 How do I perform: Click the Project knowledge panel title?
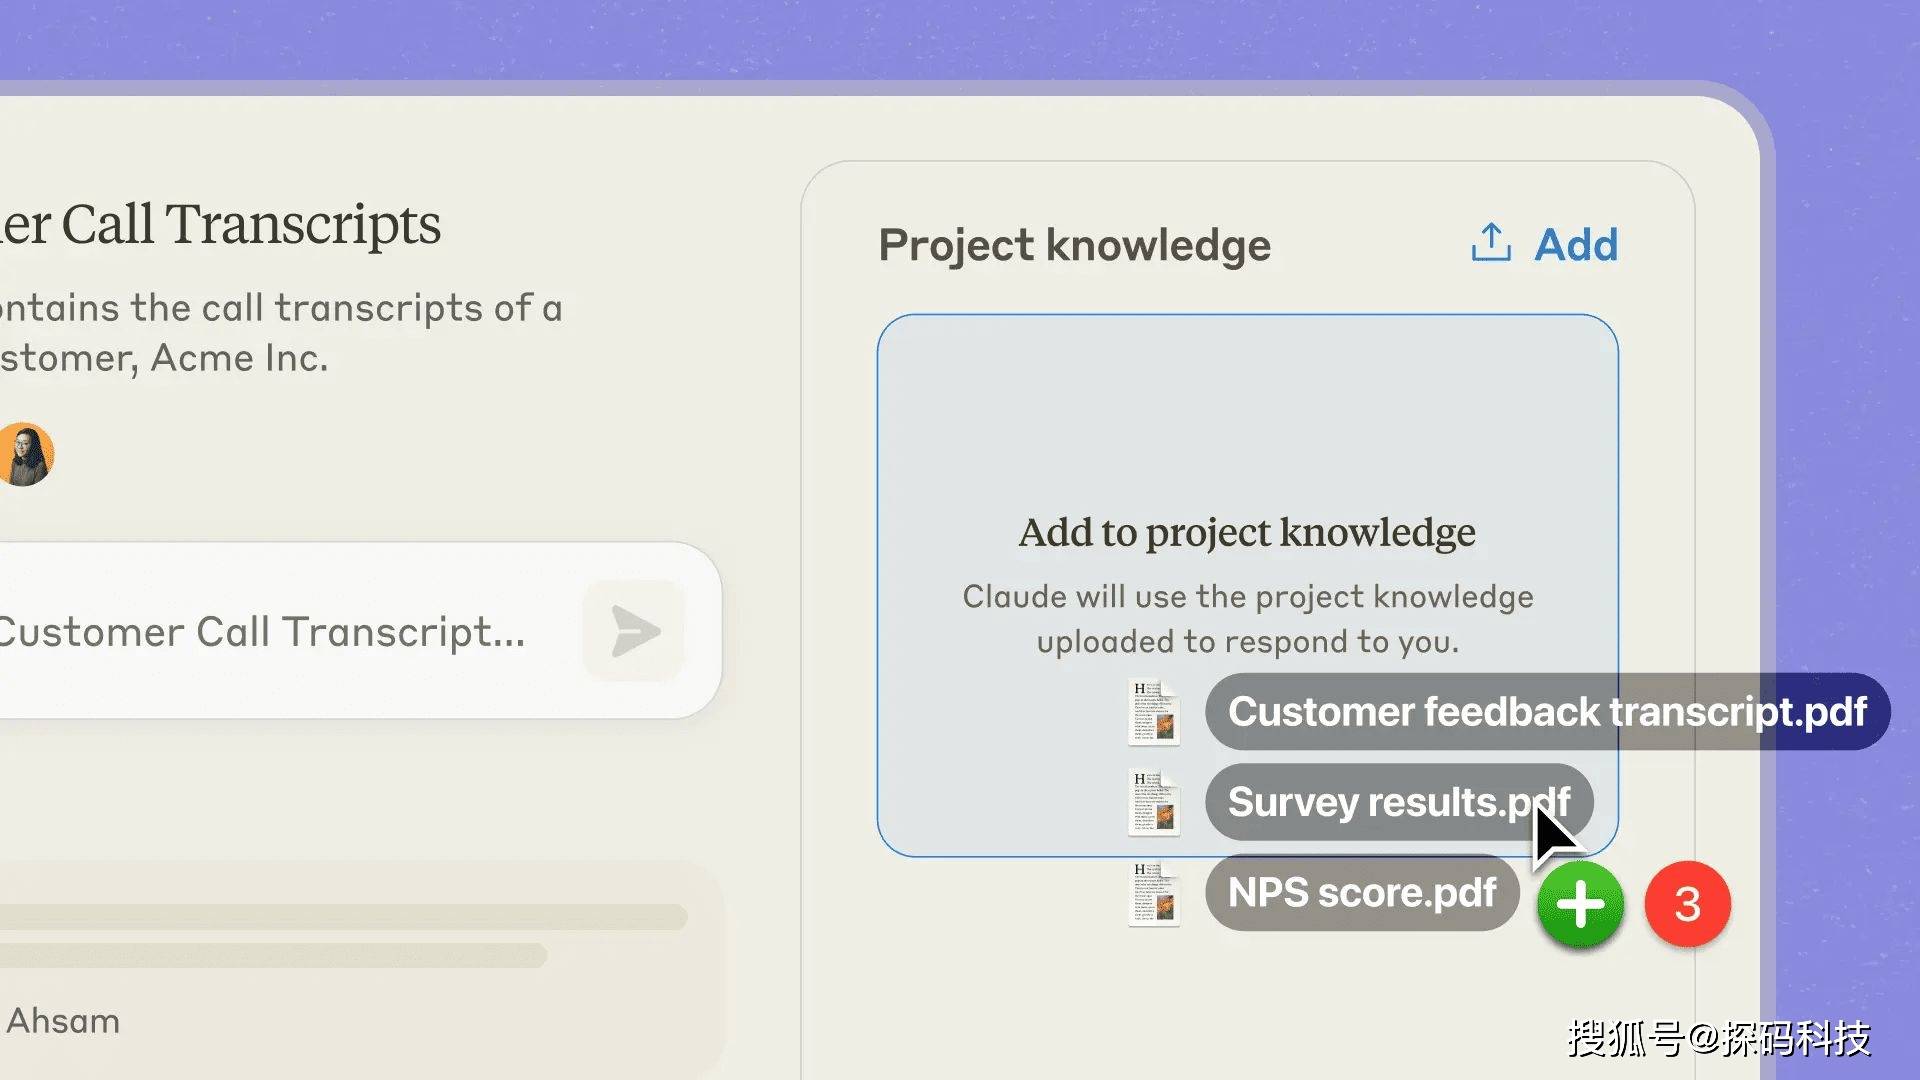(x=1075, y=245)
